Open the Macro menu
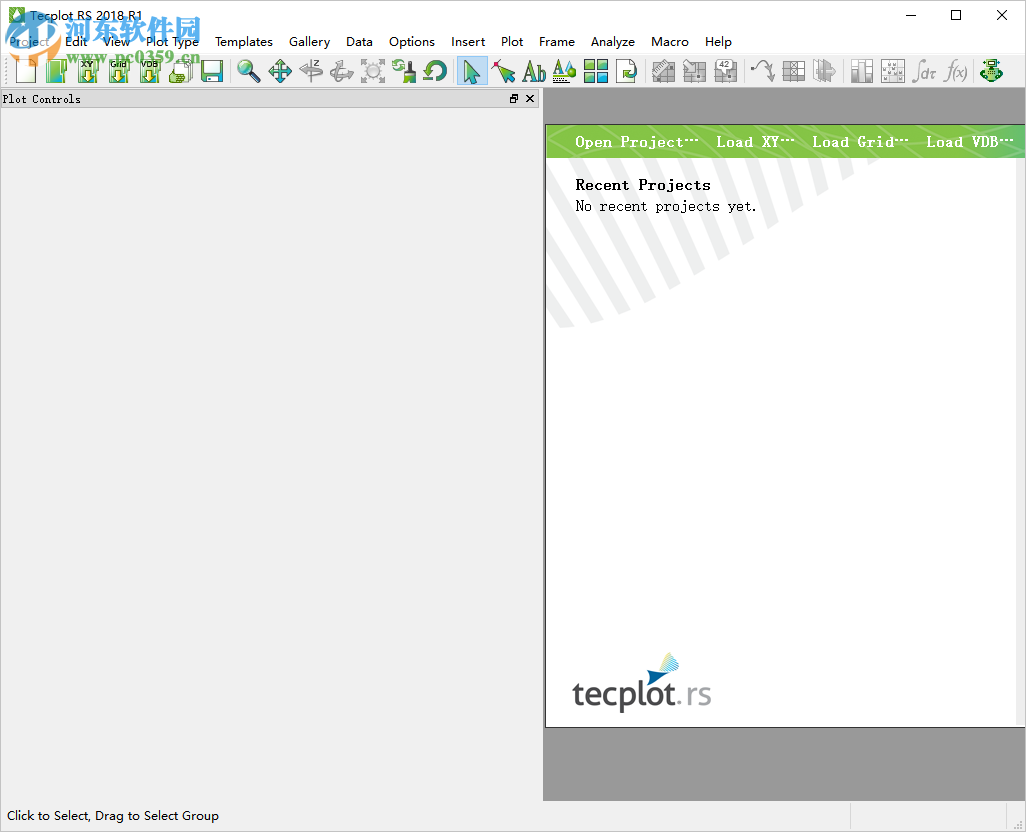 [x=669, y=41]
